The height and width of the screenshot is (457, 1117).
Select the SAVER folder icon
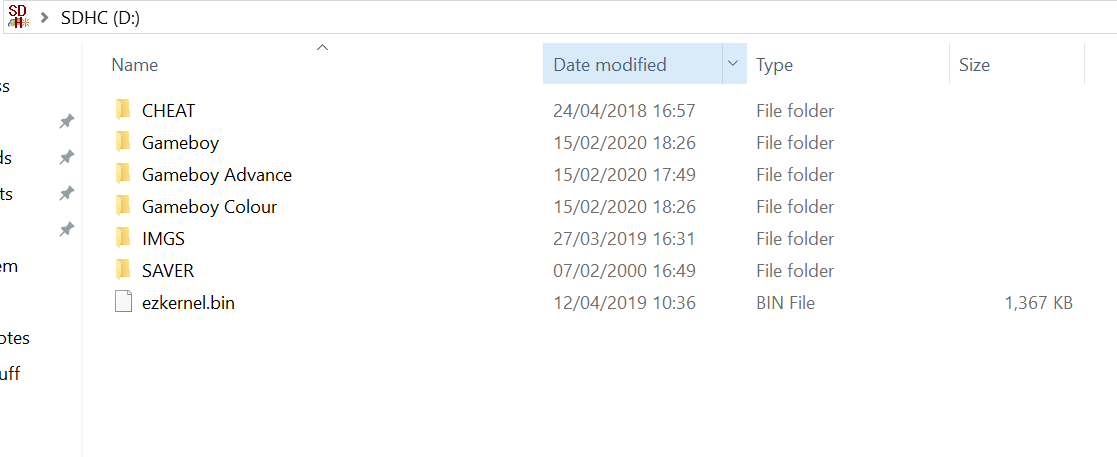point(123,270)
